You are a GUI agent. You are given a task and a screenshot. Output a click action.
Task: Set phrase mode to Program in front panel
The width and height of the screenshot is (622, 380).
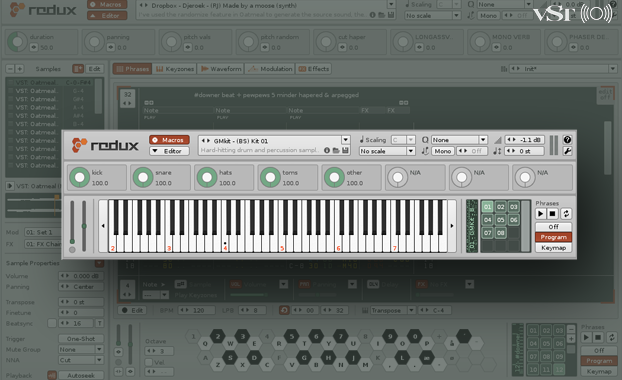point(553,237)
